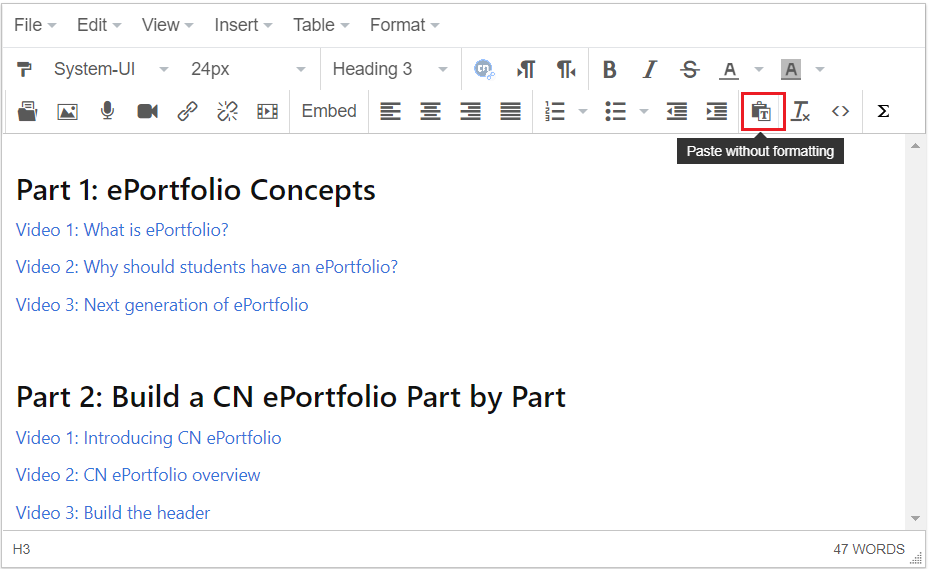Image resolution: width=930 pixels, height=569 pixels.
Task: Insert media with film icon
Action: click(x=267, y=111)
